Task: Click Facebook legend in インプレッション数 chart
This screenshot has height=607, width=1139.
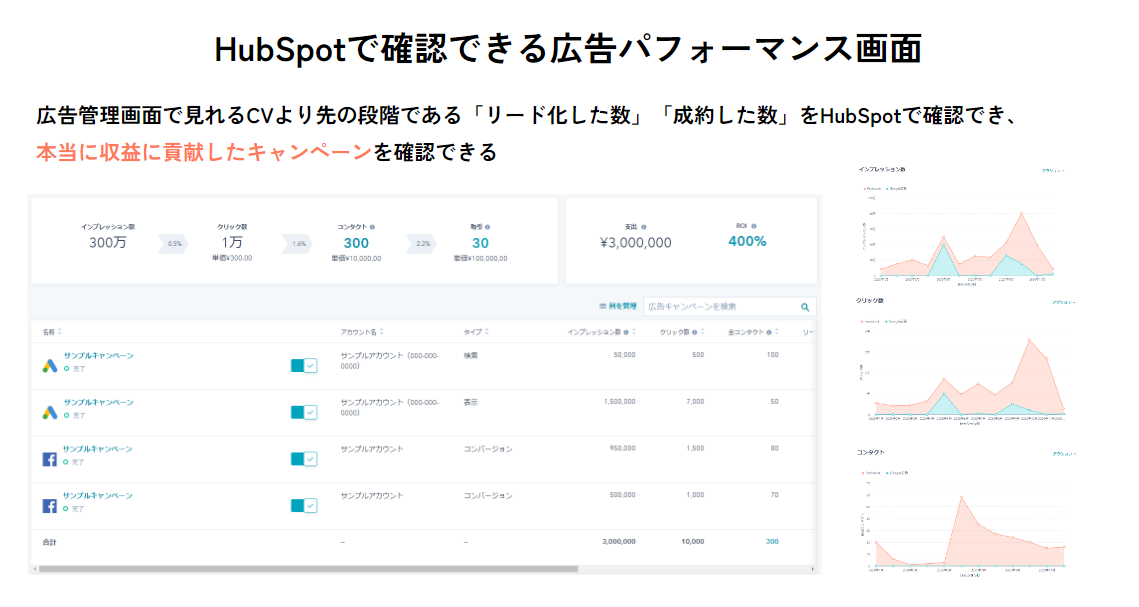Action: (x=872, y=189)
